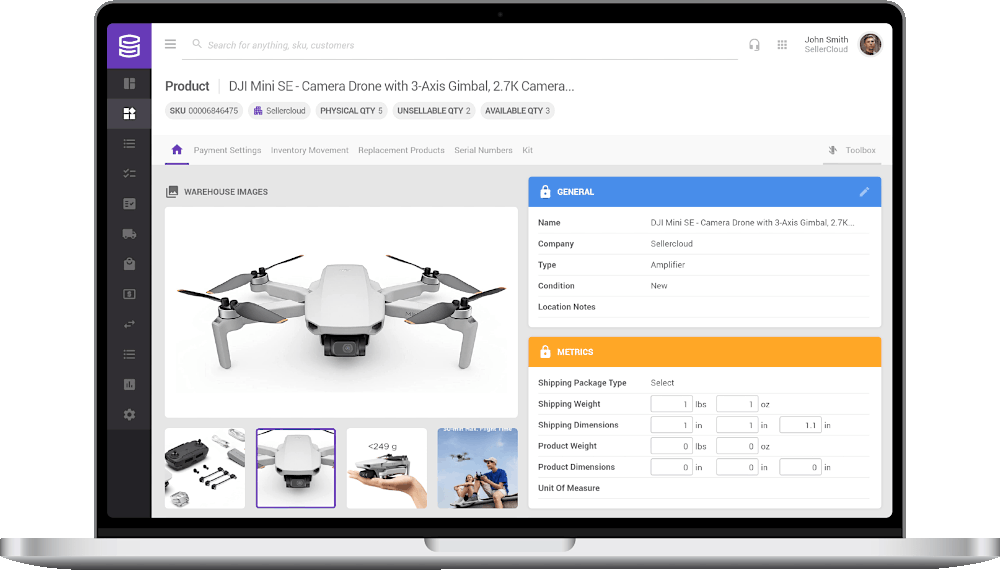Open the reports bar-chart sidebar icon
Screen dimensions: 1000x570
click(x=129, y=384)
